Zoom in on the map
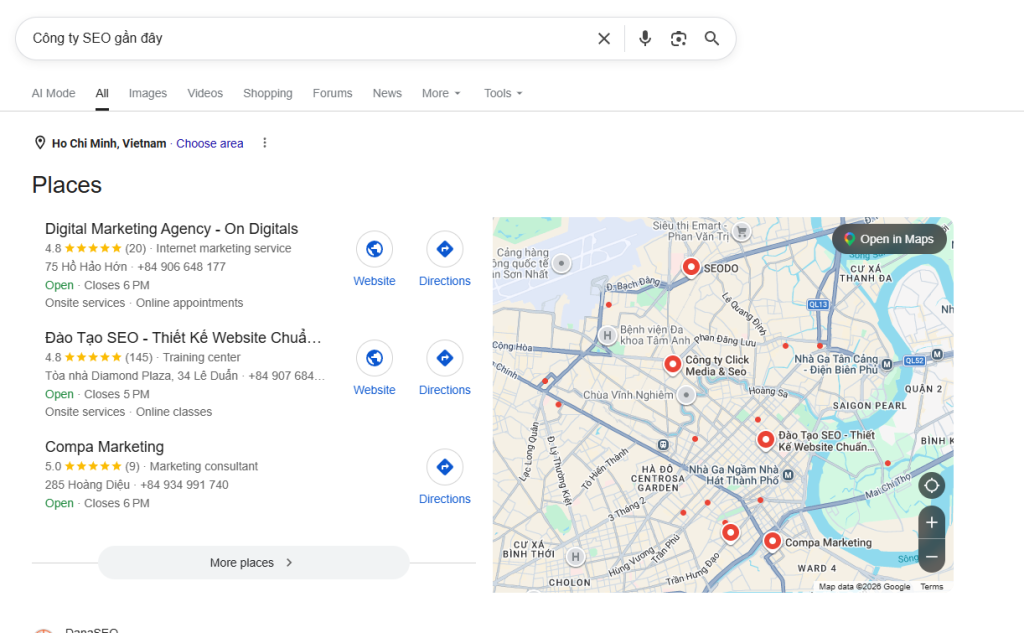 click(x=932, y=522)
